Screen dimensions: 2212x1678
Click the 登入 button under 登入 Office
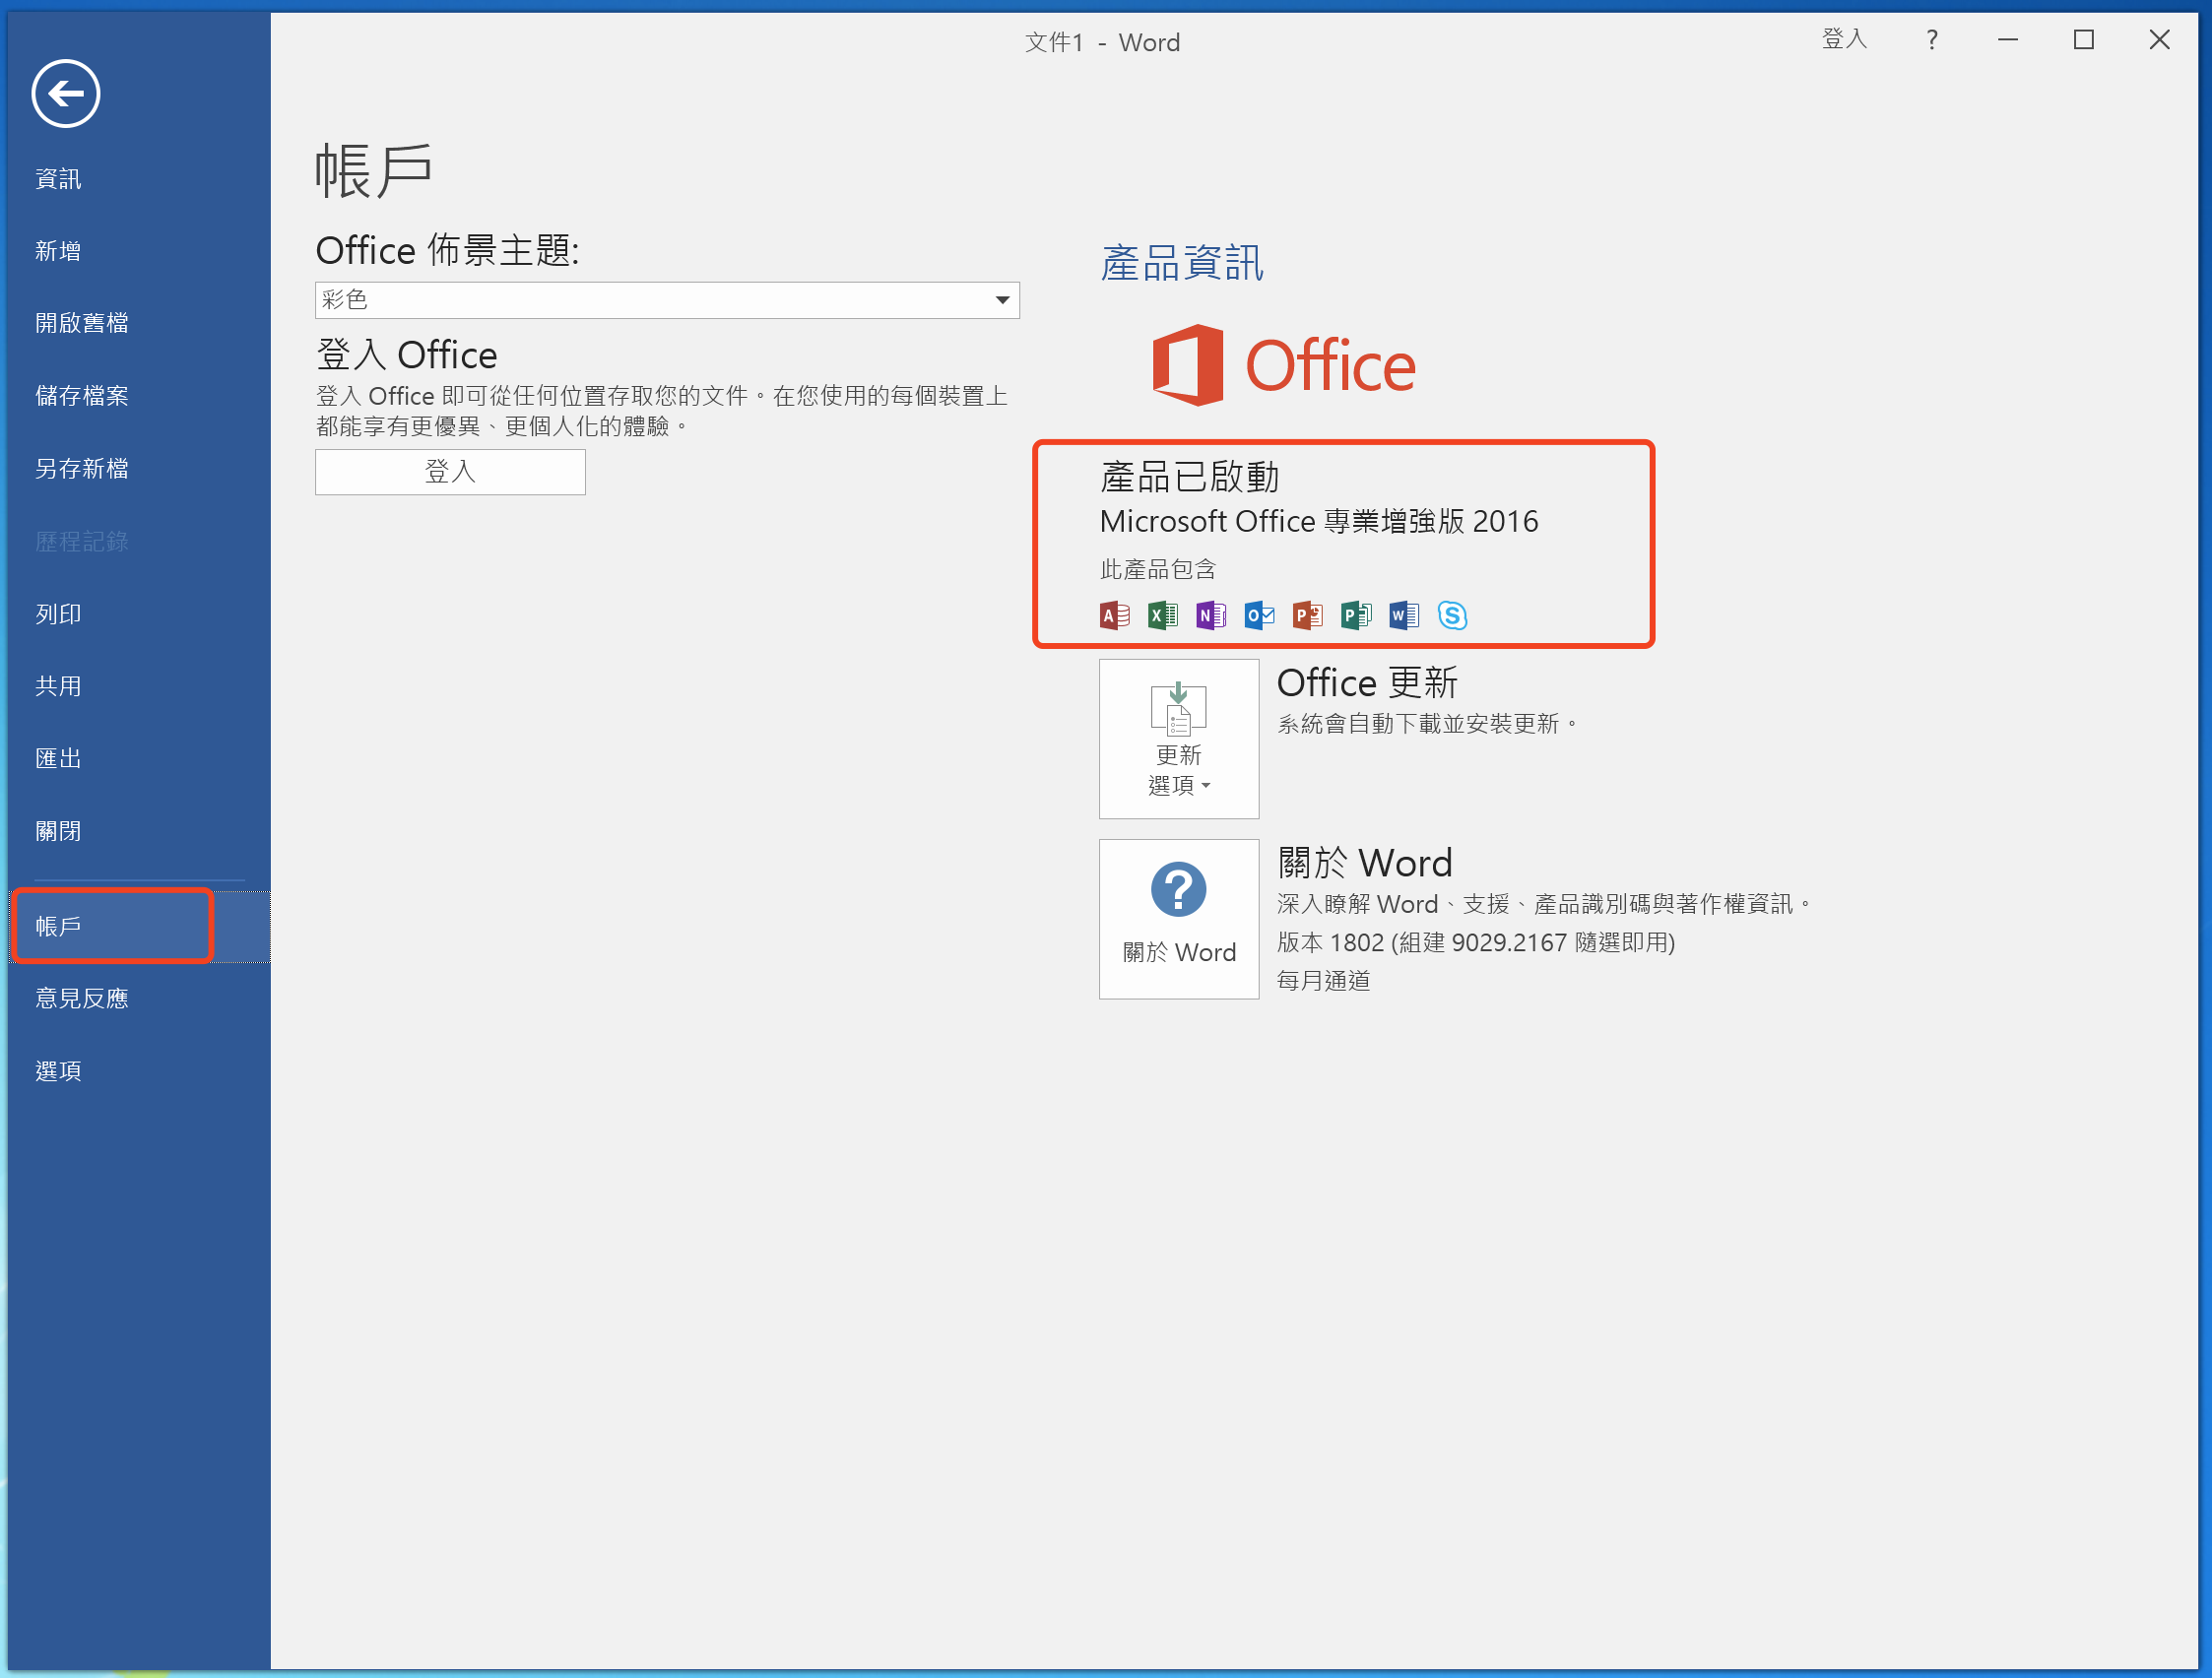(x=450, y=472)
